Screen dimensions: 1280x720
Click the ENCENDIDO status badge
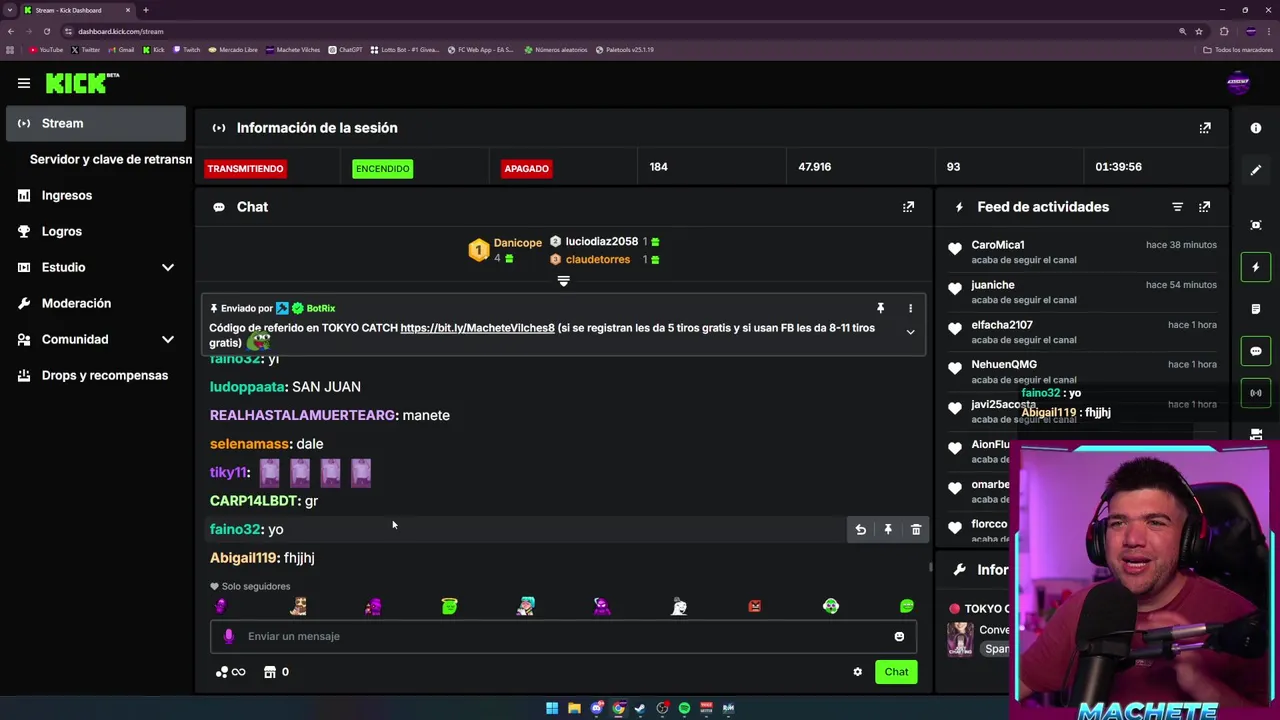click(x=382, y=169)
